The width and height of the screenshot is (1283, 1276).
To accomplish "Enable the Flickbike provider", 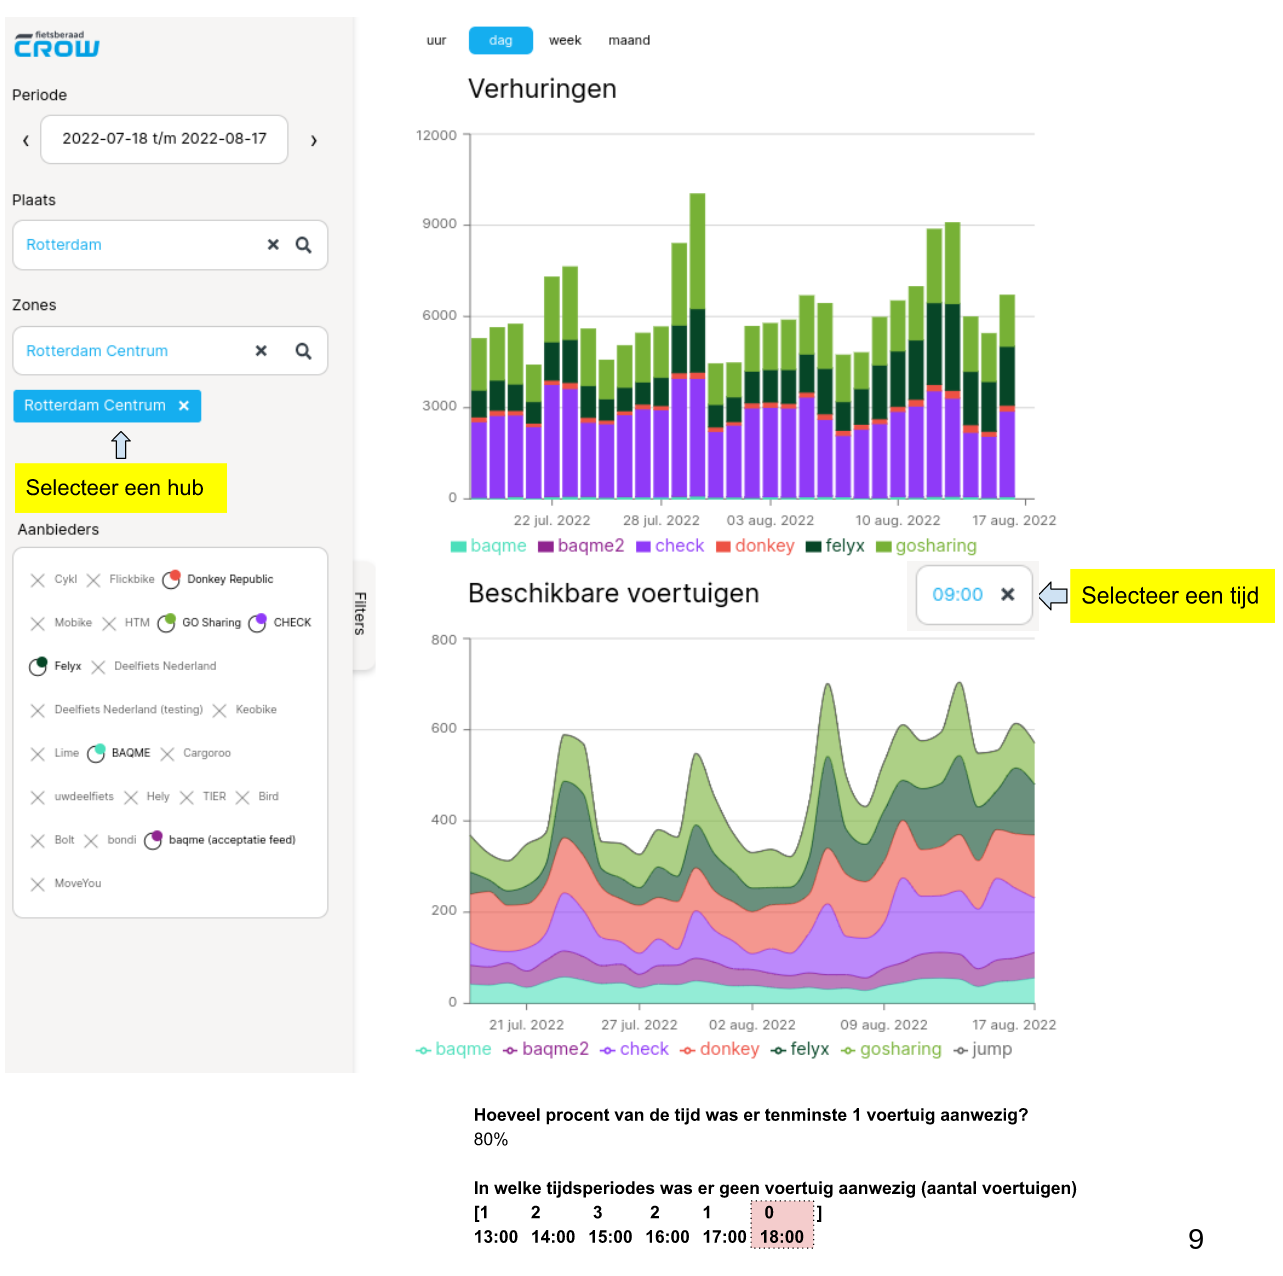I will 120,580.
